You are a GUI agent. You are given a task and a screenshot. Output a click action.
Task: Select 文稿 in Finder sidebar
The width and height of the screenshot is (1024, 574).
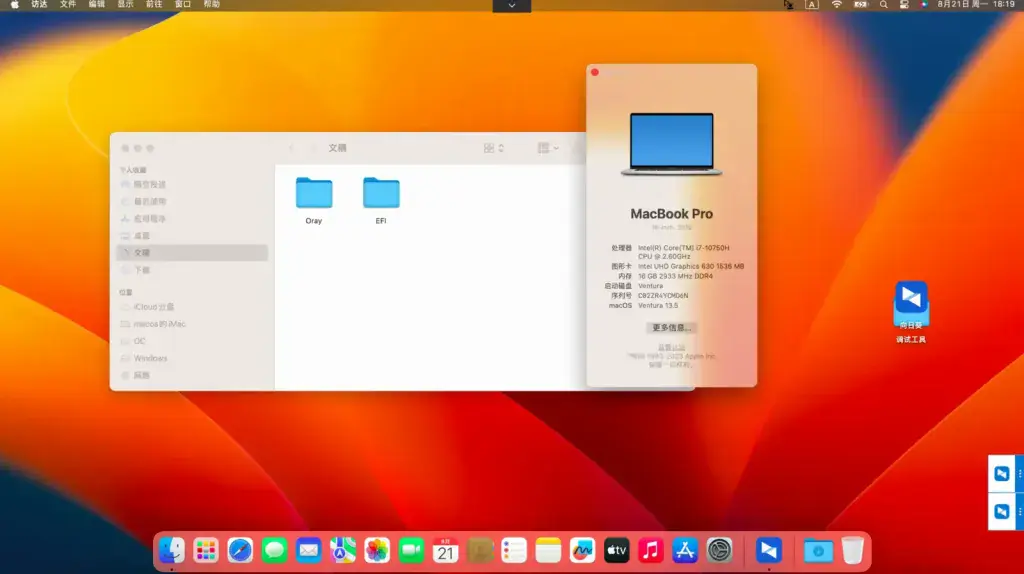193,253
